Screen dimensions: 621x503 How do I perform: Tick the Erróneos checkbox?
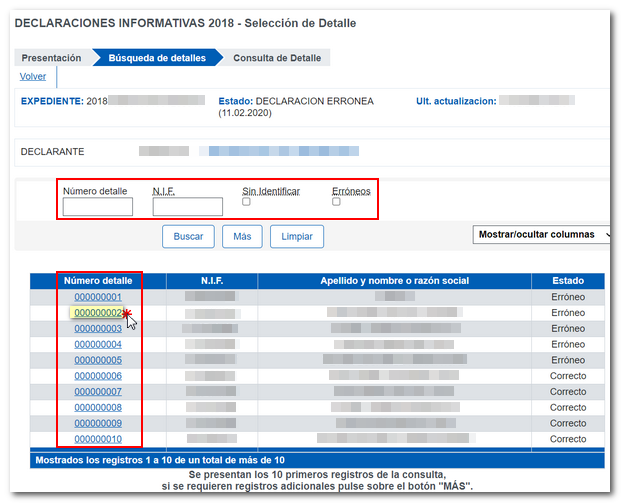(336, 202)
